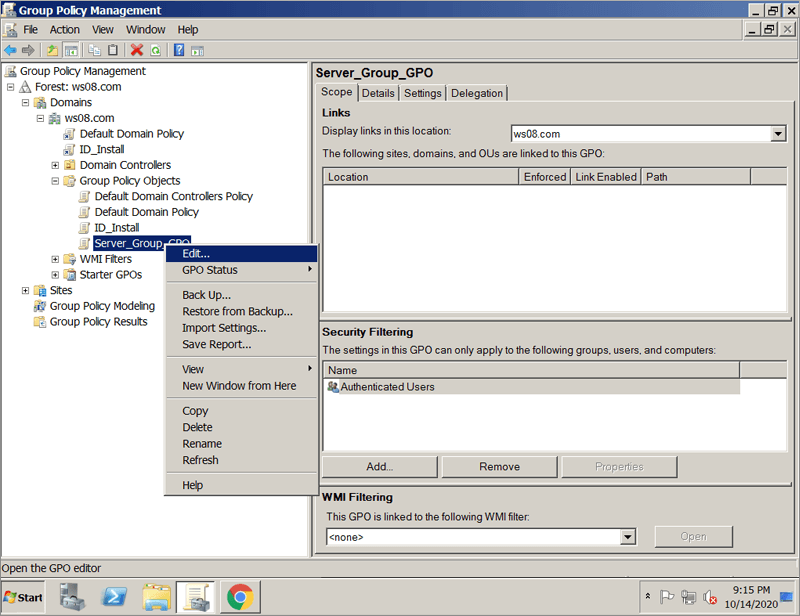Collapse the ws08.com domain node
The width and height of the screenshot is (800, 616).
pyautogui.click(x=40, y=118)
